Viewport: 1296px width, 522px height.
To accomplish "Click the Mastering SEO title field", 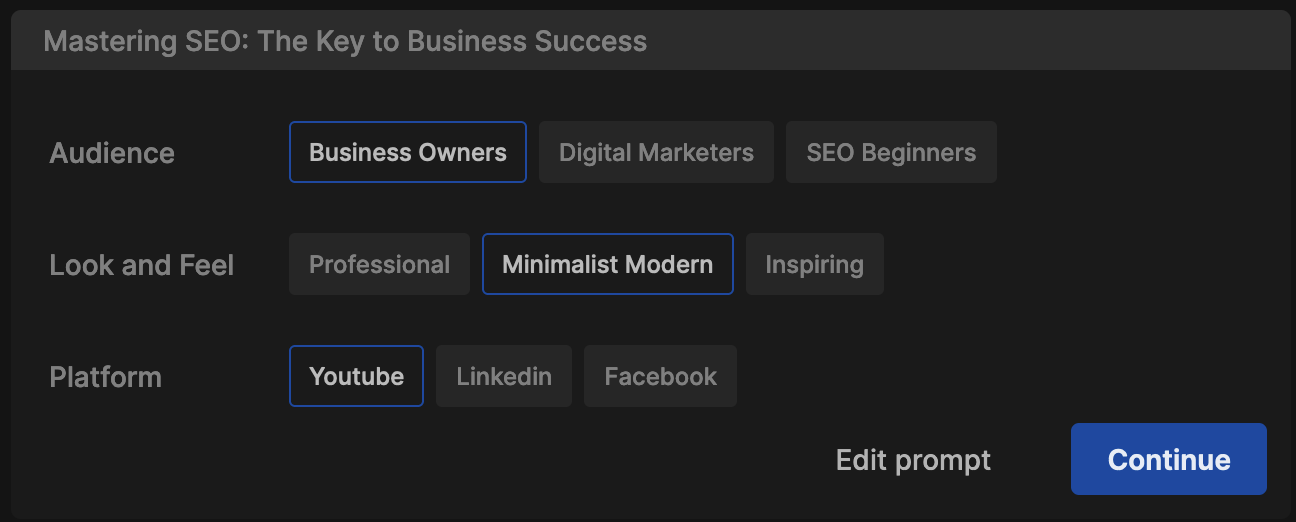I will [650, 41].
